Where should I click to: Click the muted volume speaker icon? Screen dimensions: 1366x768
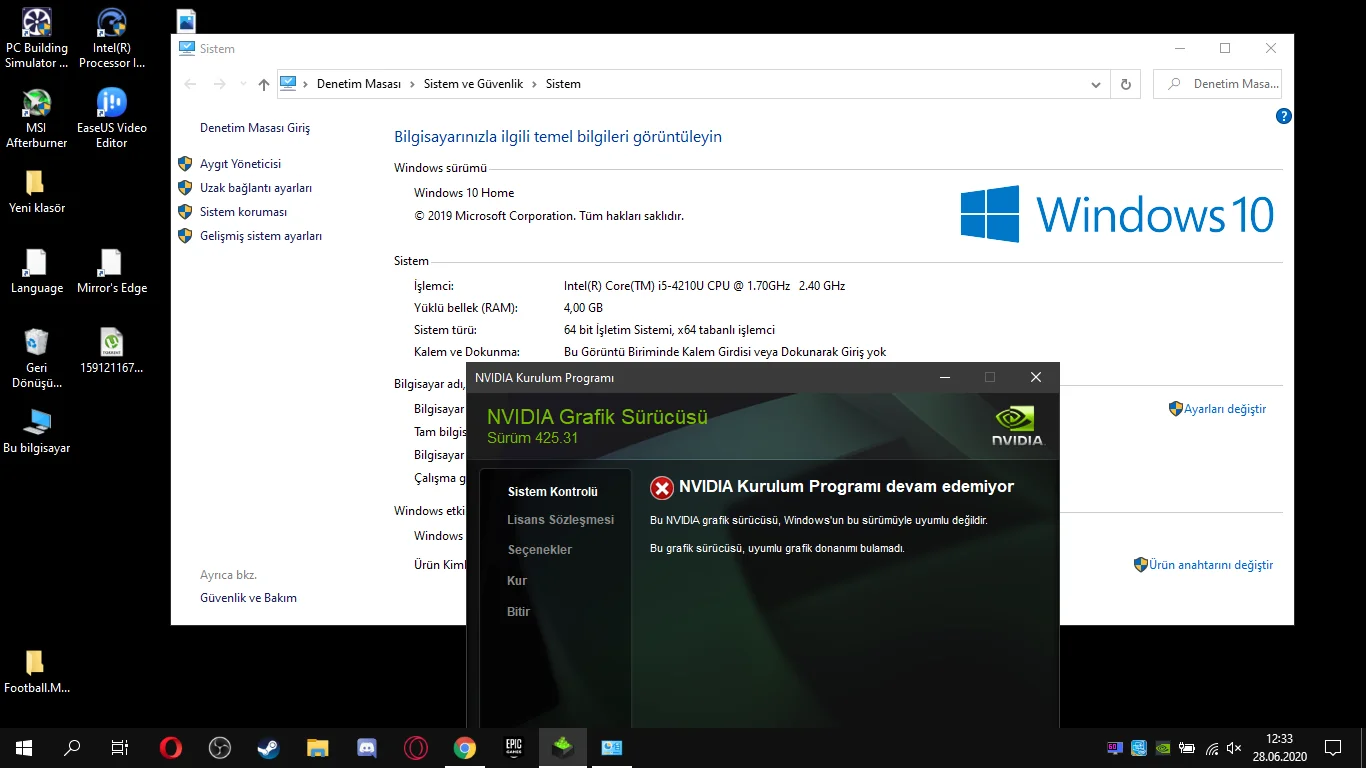tap(1235, 747)
